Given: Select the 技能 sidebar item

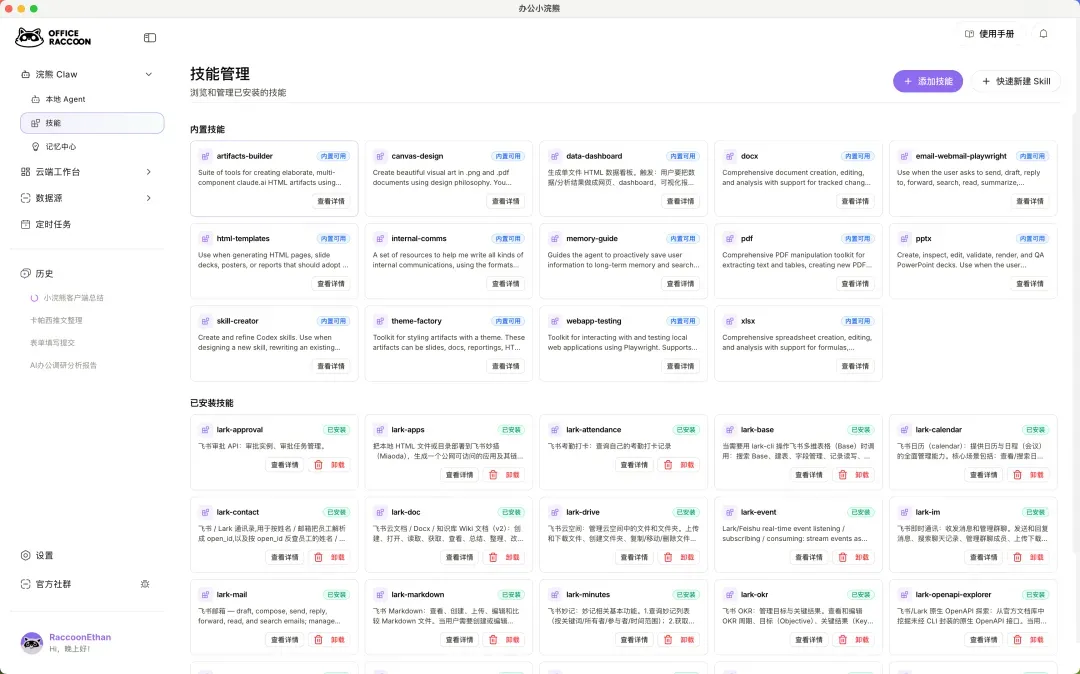Looking at the screenshot, I should 92,123.
